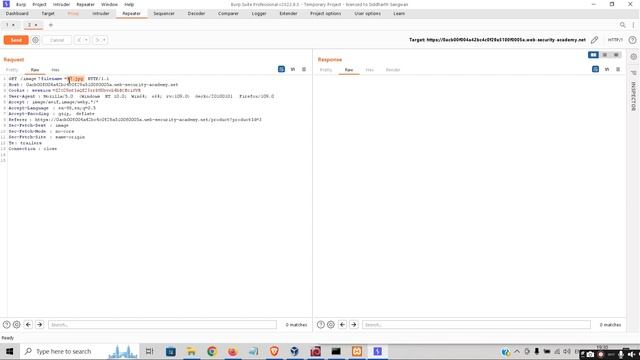Image resolution: width=640 pixels, height=360 pixels.
Task: Open request search settings gear
Action: pos(17,324)
